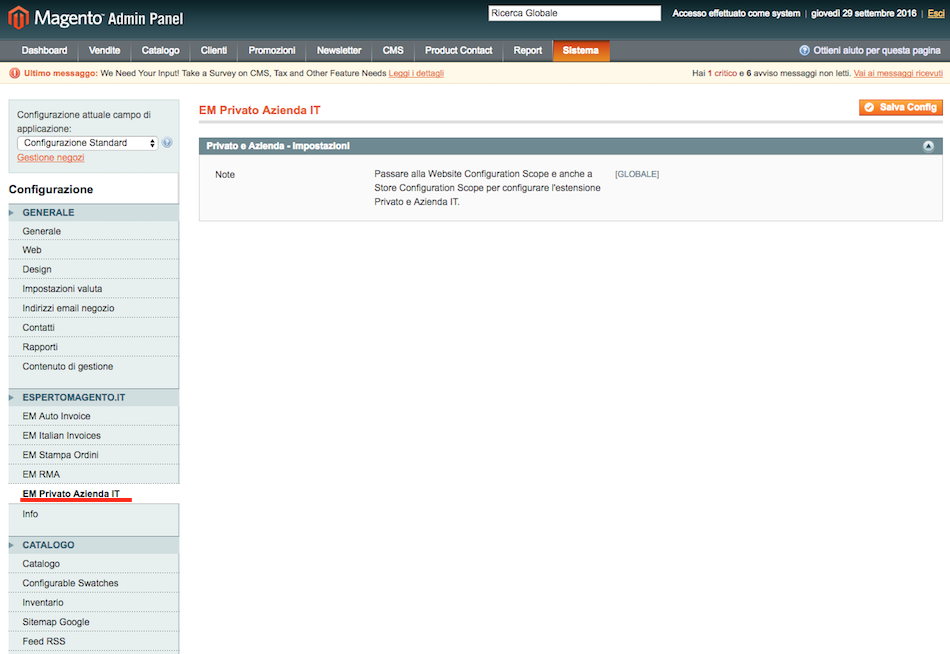950x654 pixels.
Task: Select EM RMA in sidebar
Action: 93,475
